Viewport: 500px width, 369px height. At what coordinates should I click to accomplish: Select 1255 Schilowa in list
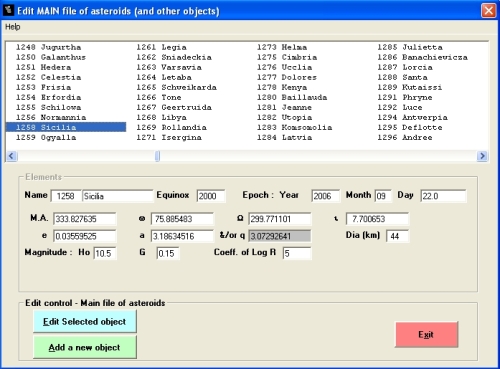click(49, 107)
